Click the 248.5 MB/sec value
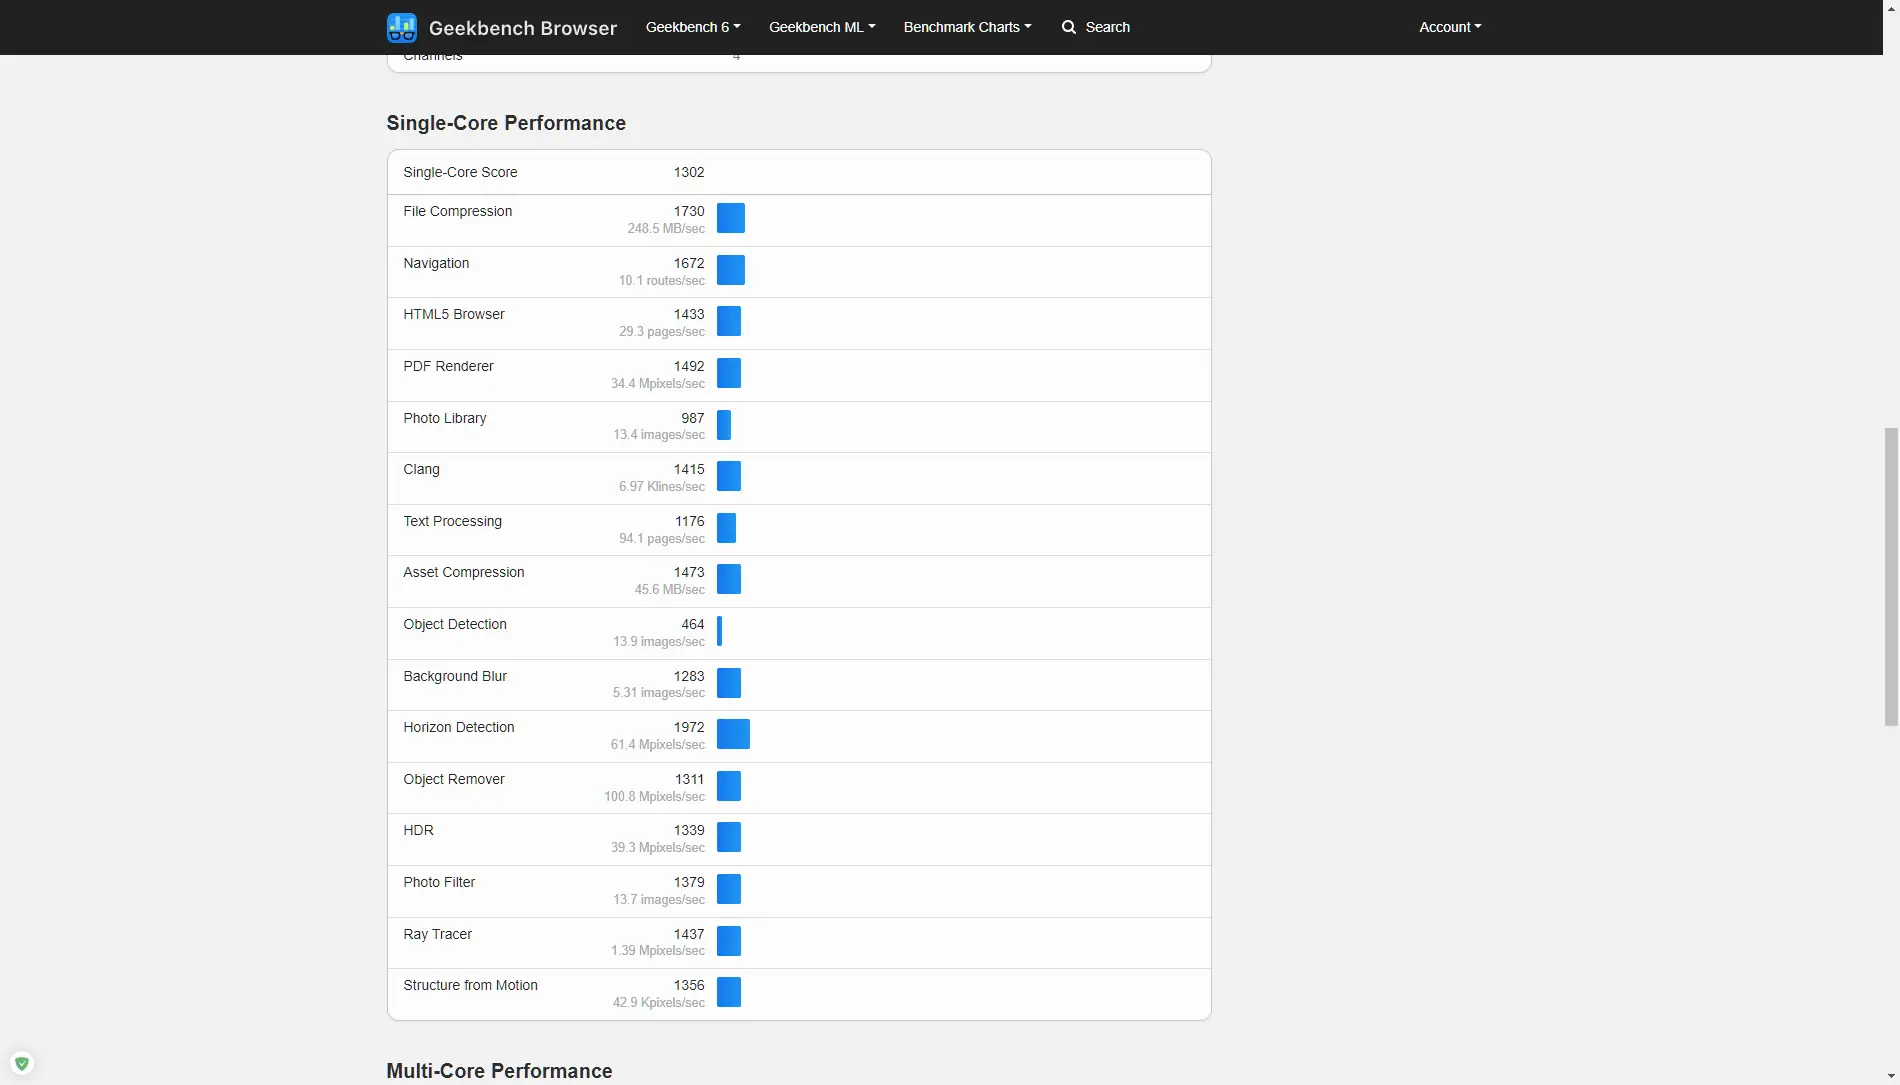 click(x=666, y=229)
